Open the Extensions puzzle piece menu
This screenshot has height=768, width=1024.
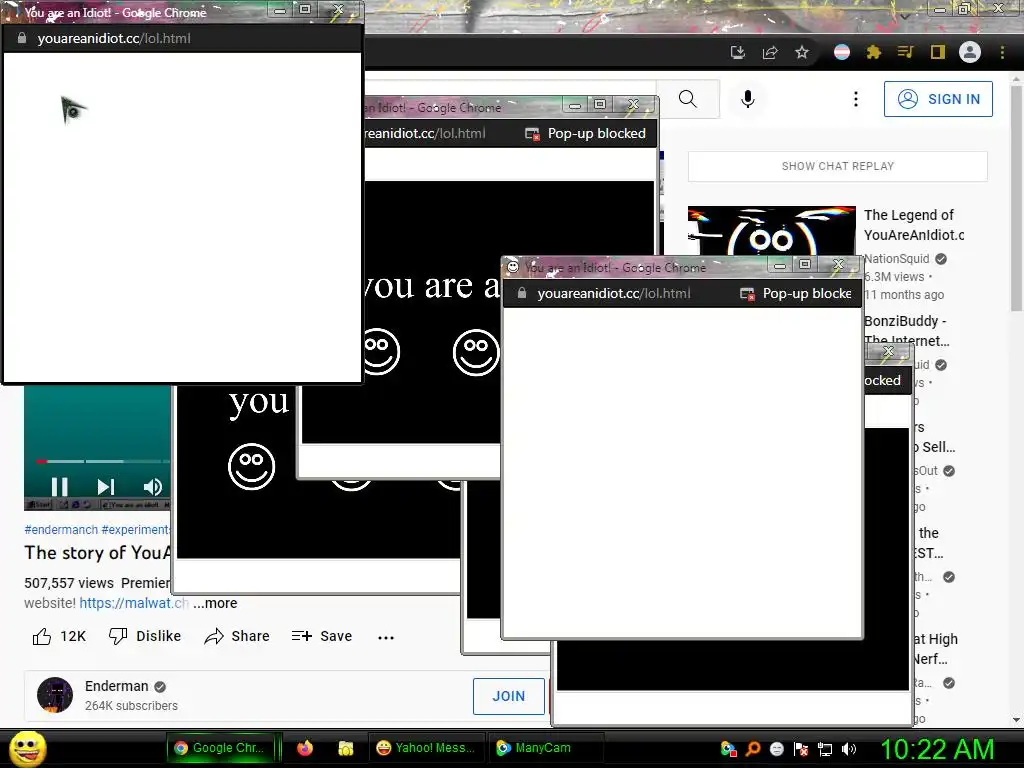tap(874, 52)
